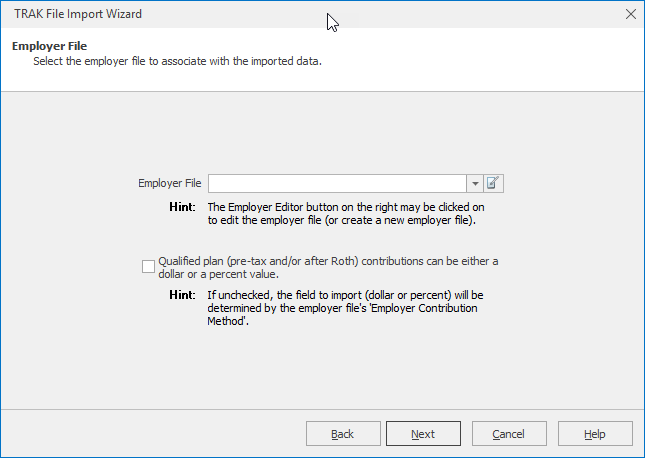Screen dimensions: 645x458
Task: Click the 'Qualified plan (pre-tax and/or after Roth)' label text
Action: tap(328, 261)
